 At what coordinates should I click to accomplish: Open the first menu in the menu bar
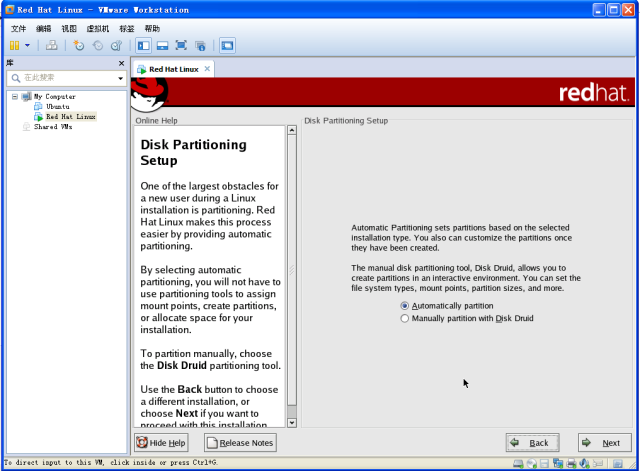pyautogui.click(x=18, y=29)
